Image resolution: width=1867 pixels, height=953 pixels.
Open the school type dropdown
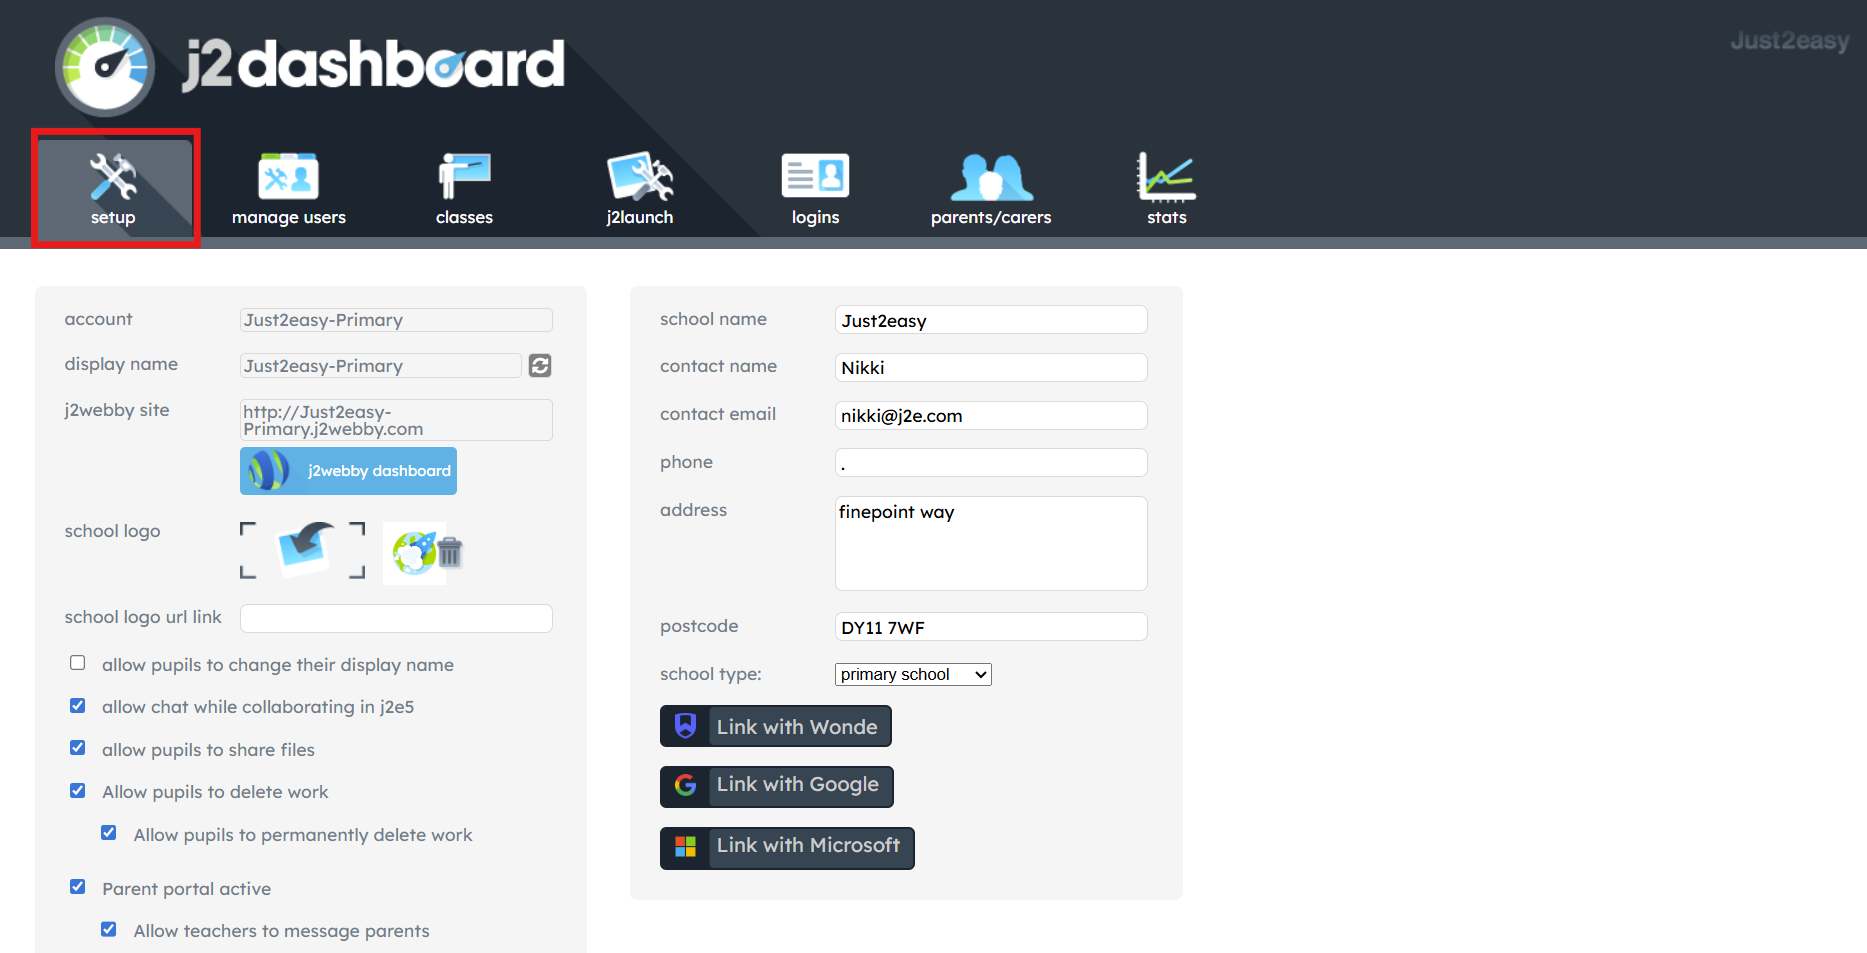point(913,675)
